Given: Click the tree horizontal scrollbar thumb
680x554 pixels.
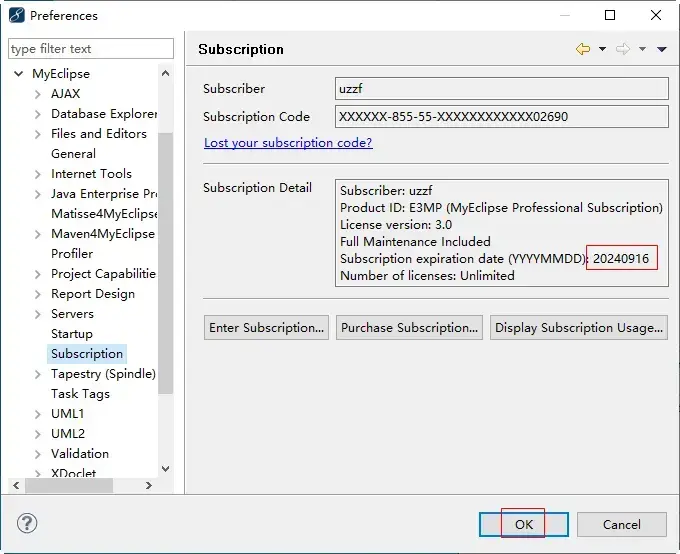Looking at the screenshot, I should tap(69, 485).
